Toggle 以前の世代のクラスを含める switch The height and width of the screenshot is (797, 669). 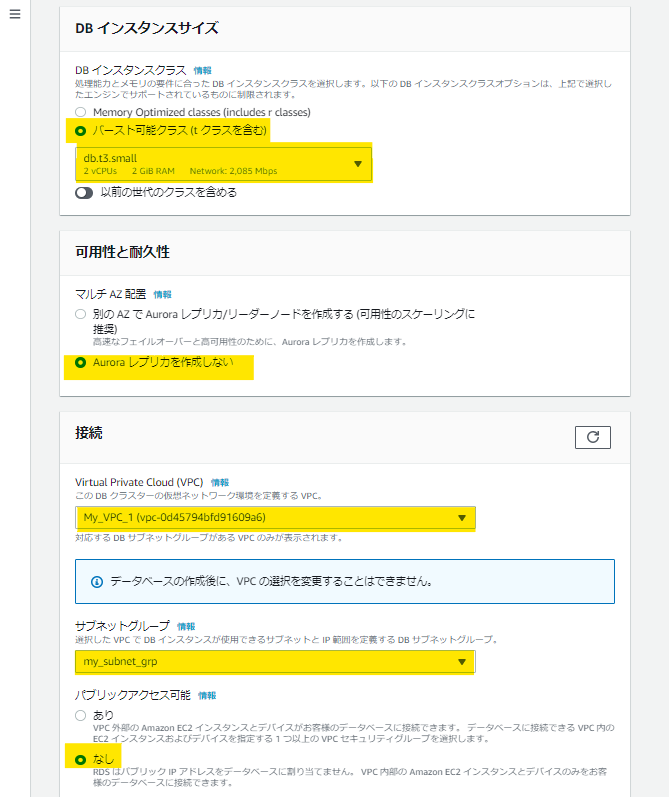84,193
